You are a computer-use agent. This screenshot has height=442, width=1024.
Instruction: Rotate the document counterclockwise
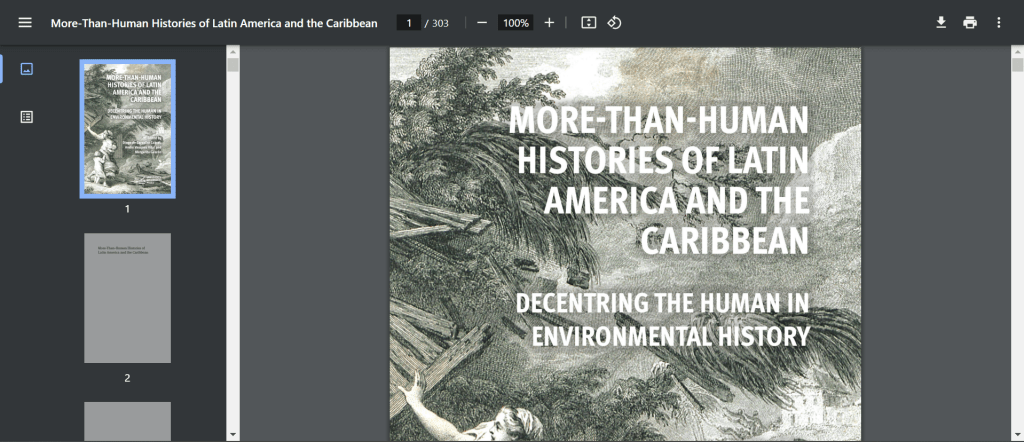[x=615, y=23]
